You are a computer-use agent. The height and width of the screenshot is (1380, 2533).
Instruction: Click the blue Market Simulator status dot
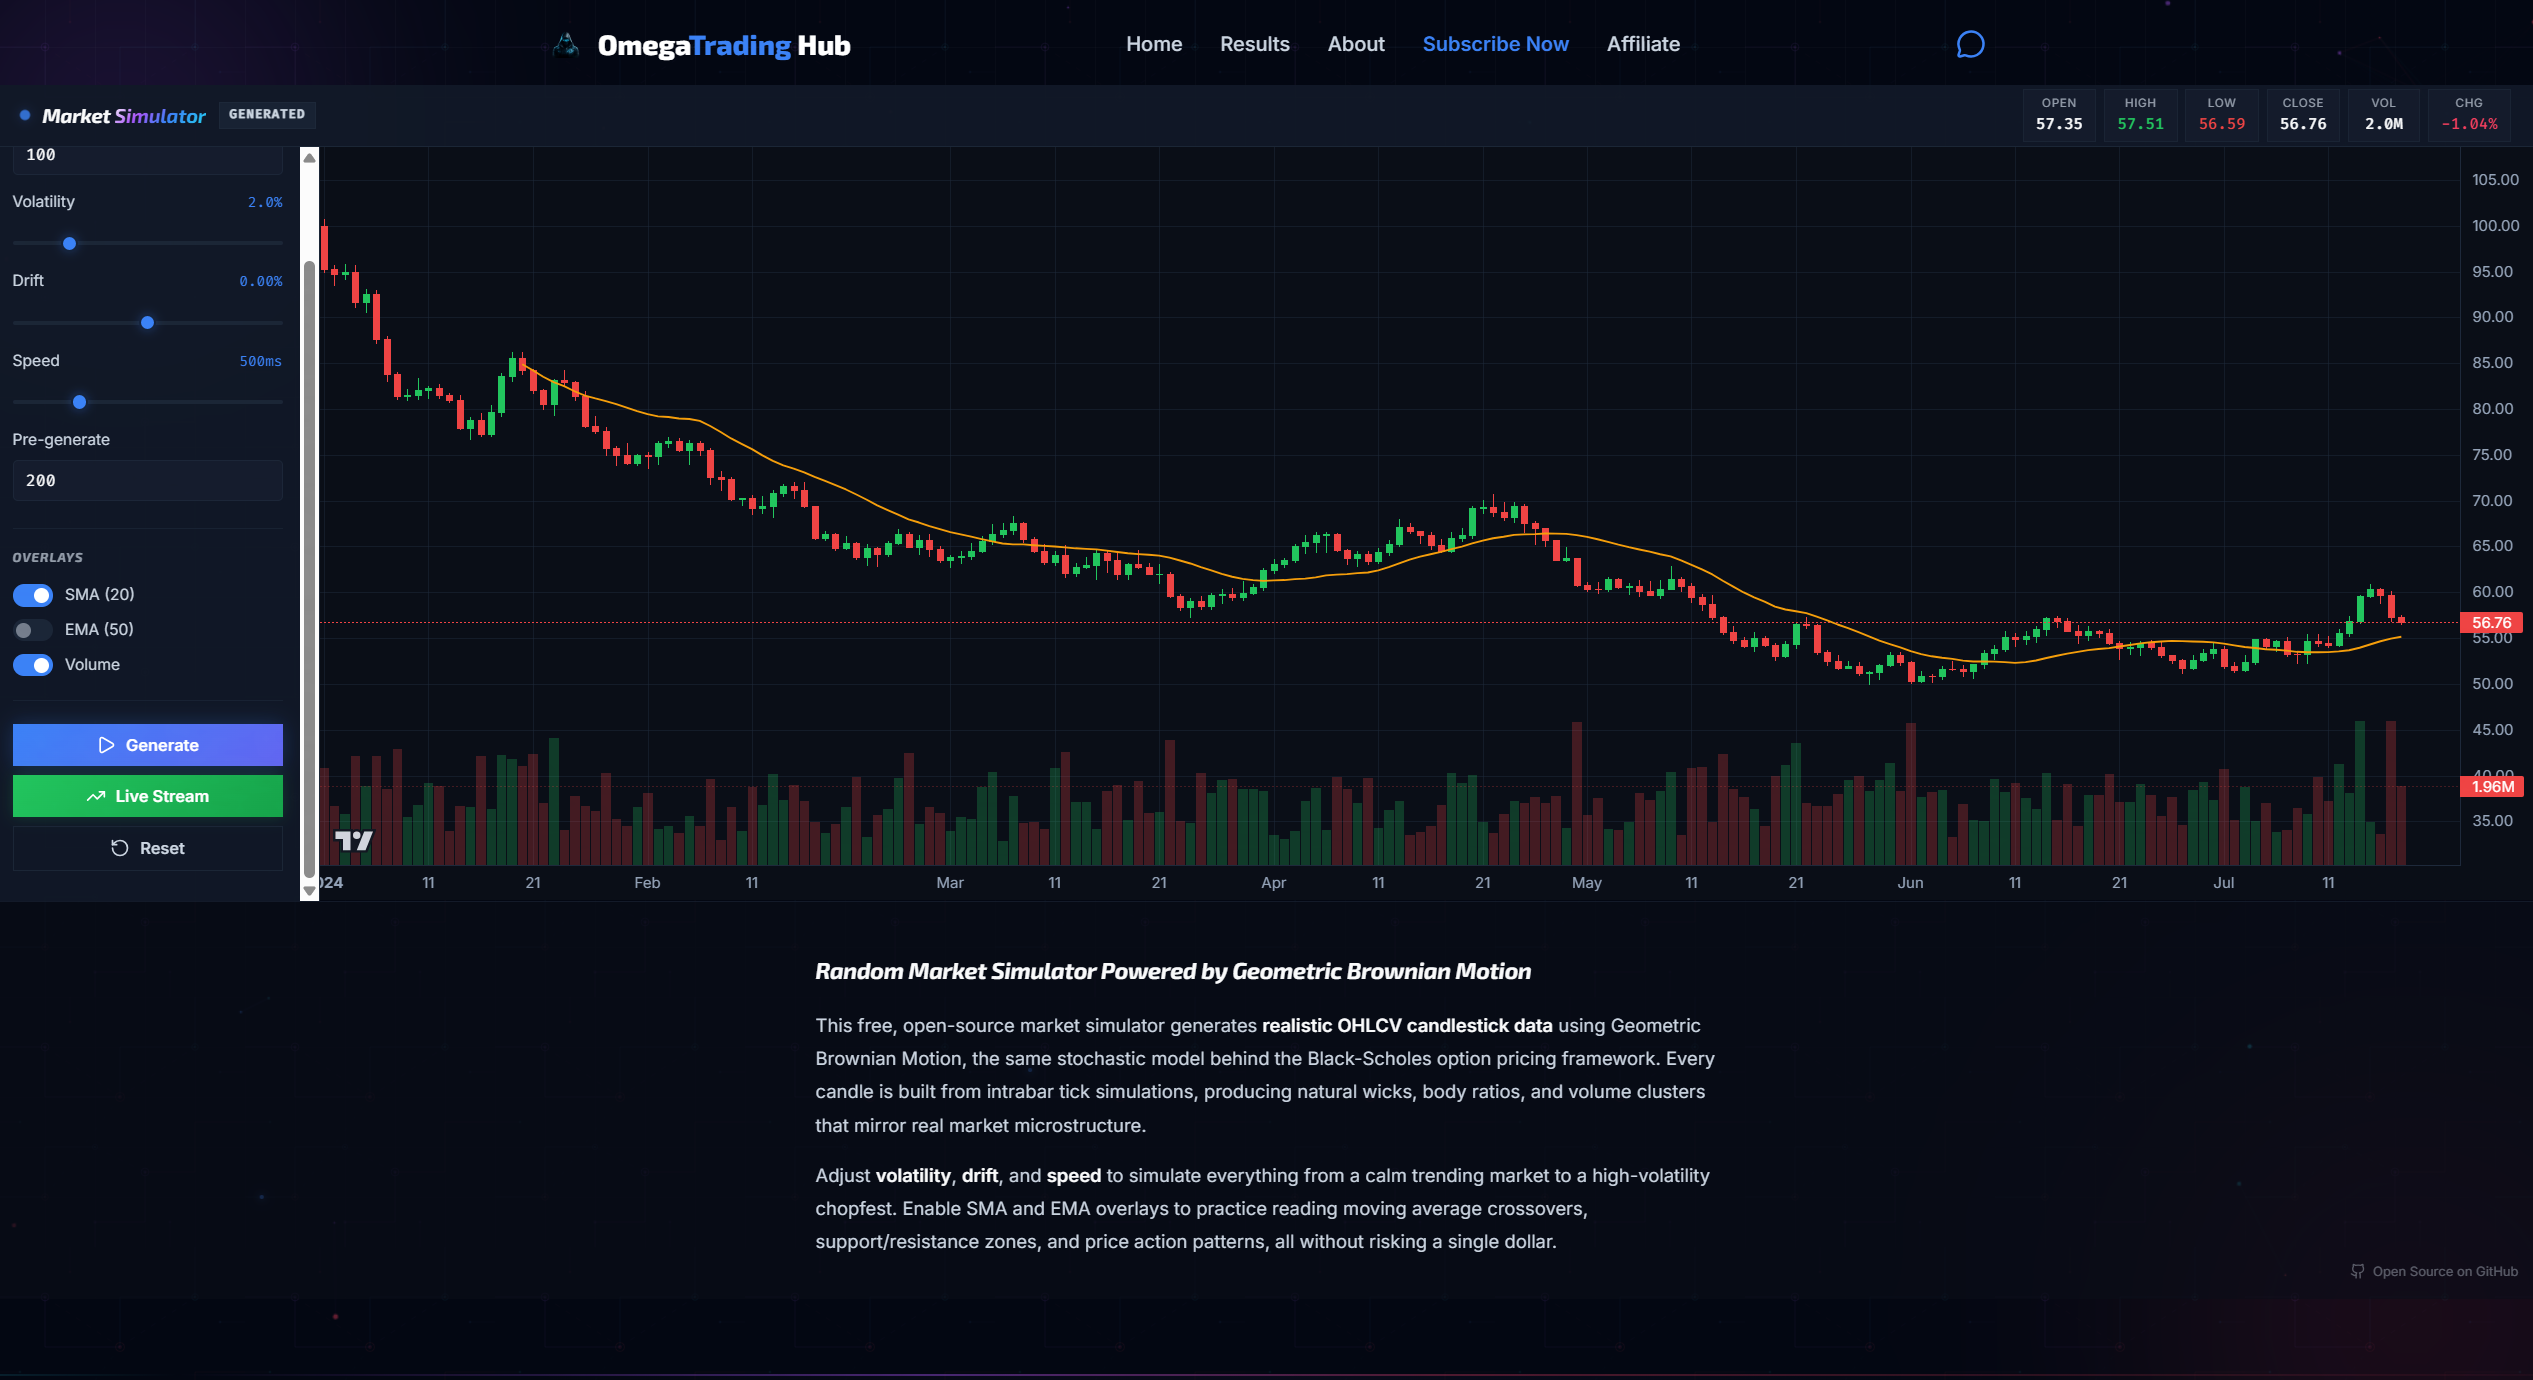click(25, 116)
